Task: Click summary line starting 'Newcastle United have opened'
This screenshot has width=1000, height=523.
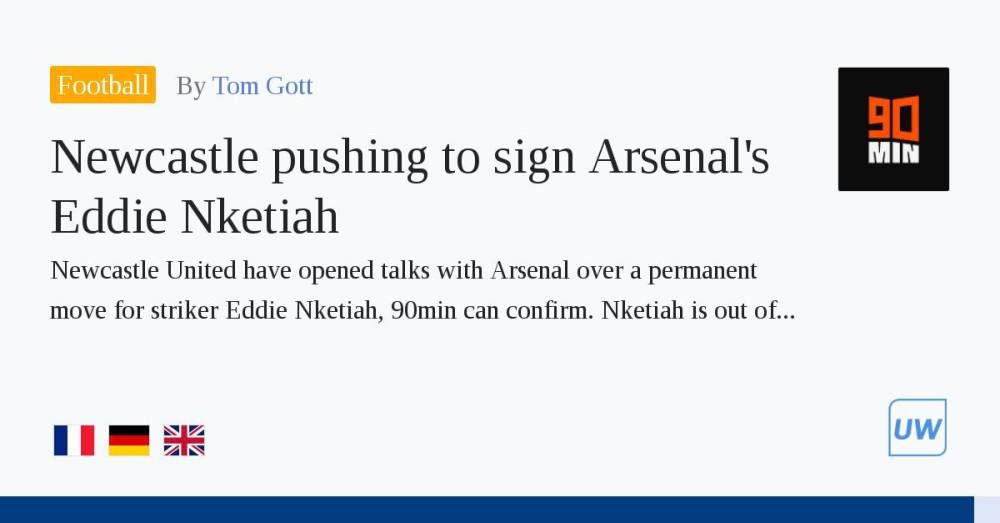Action: click(x=403, y=271)
